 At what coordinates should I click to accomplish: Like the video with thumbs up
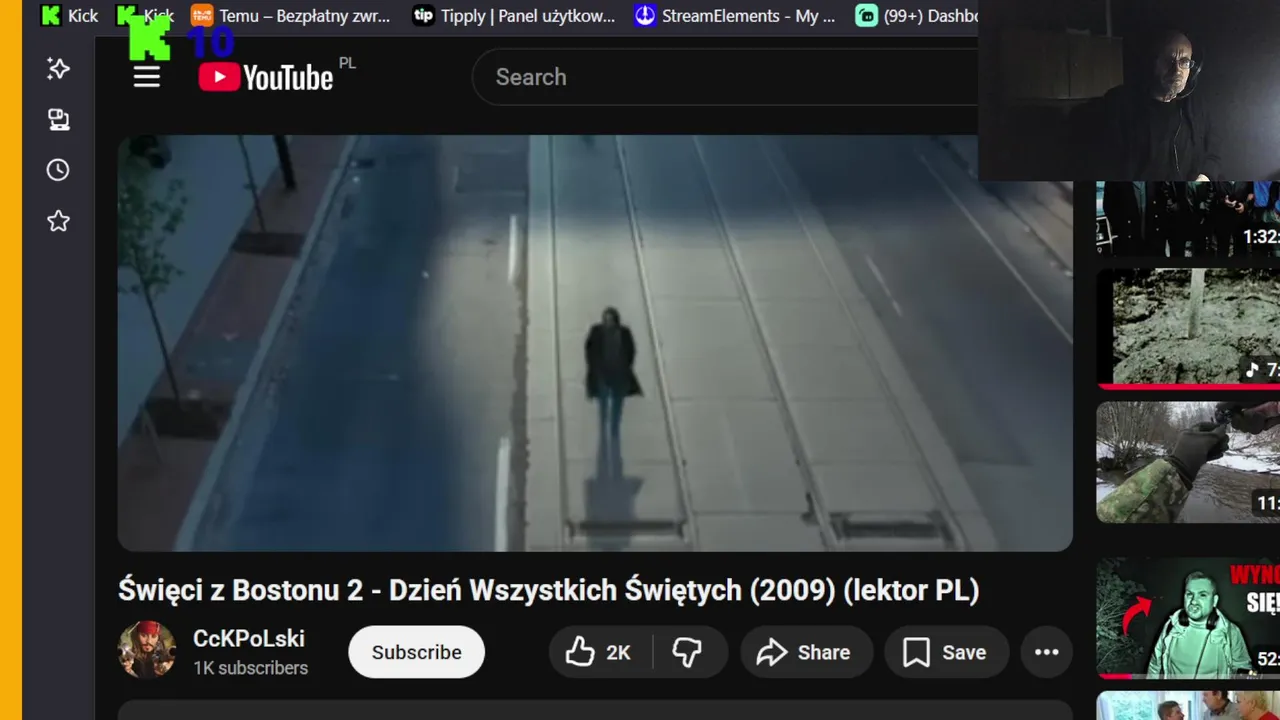pos(600,652)
